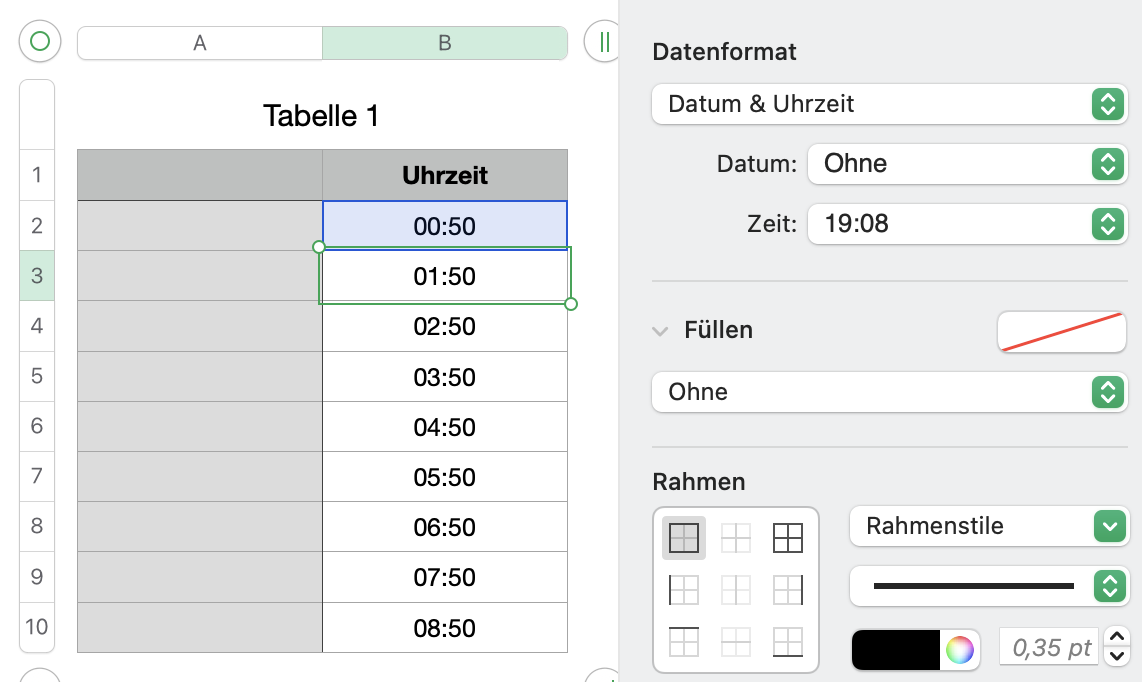This screenshot has width=1142, height=682.
Task: Select column A header
Action: coord(200,43)
